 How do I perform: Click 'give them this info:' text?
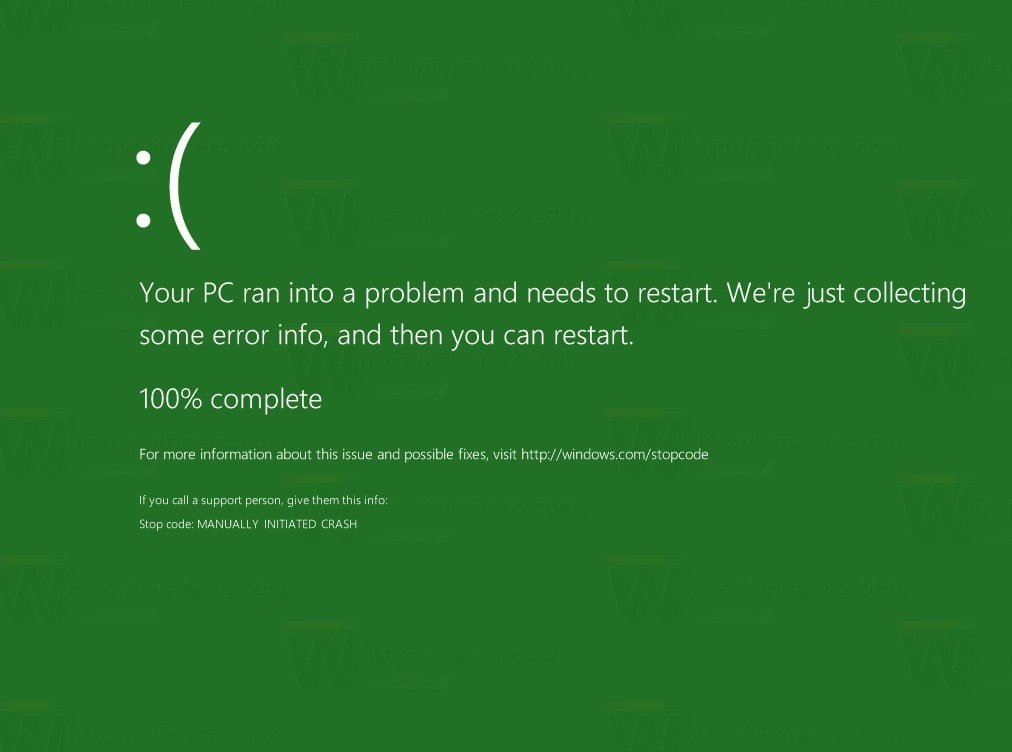(x=337, y=500)
